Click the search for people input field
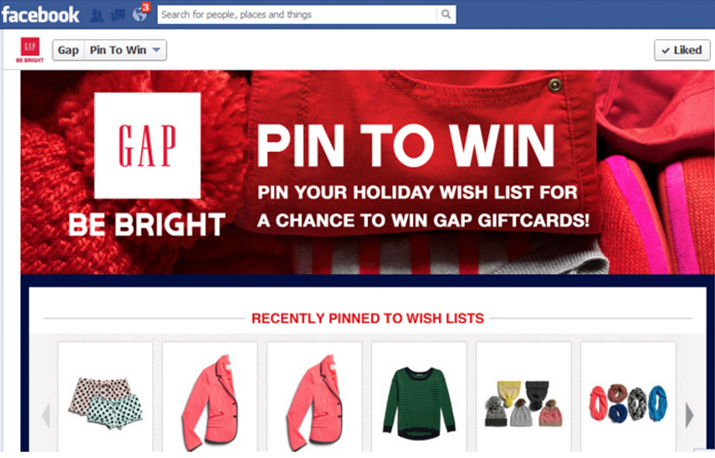 click(x=297, y=15)
